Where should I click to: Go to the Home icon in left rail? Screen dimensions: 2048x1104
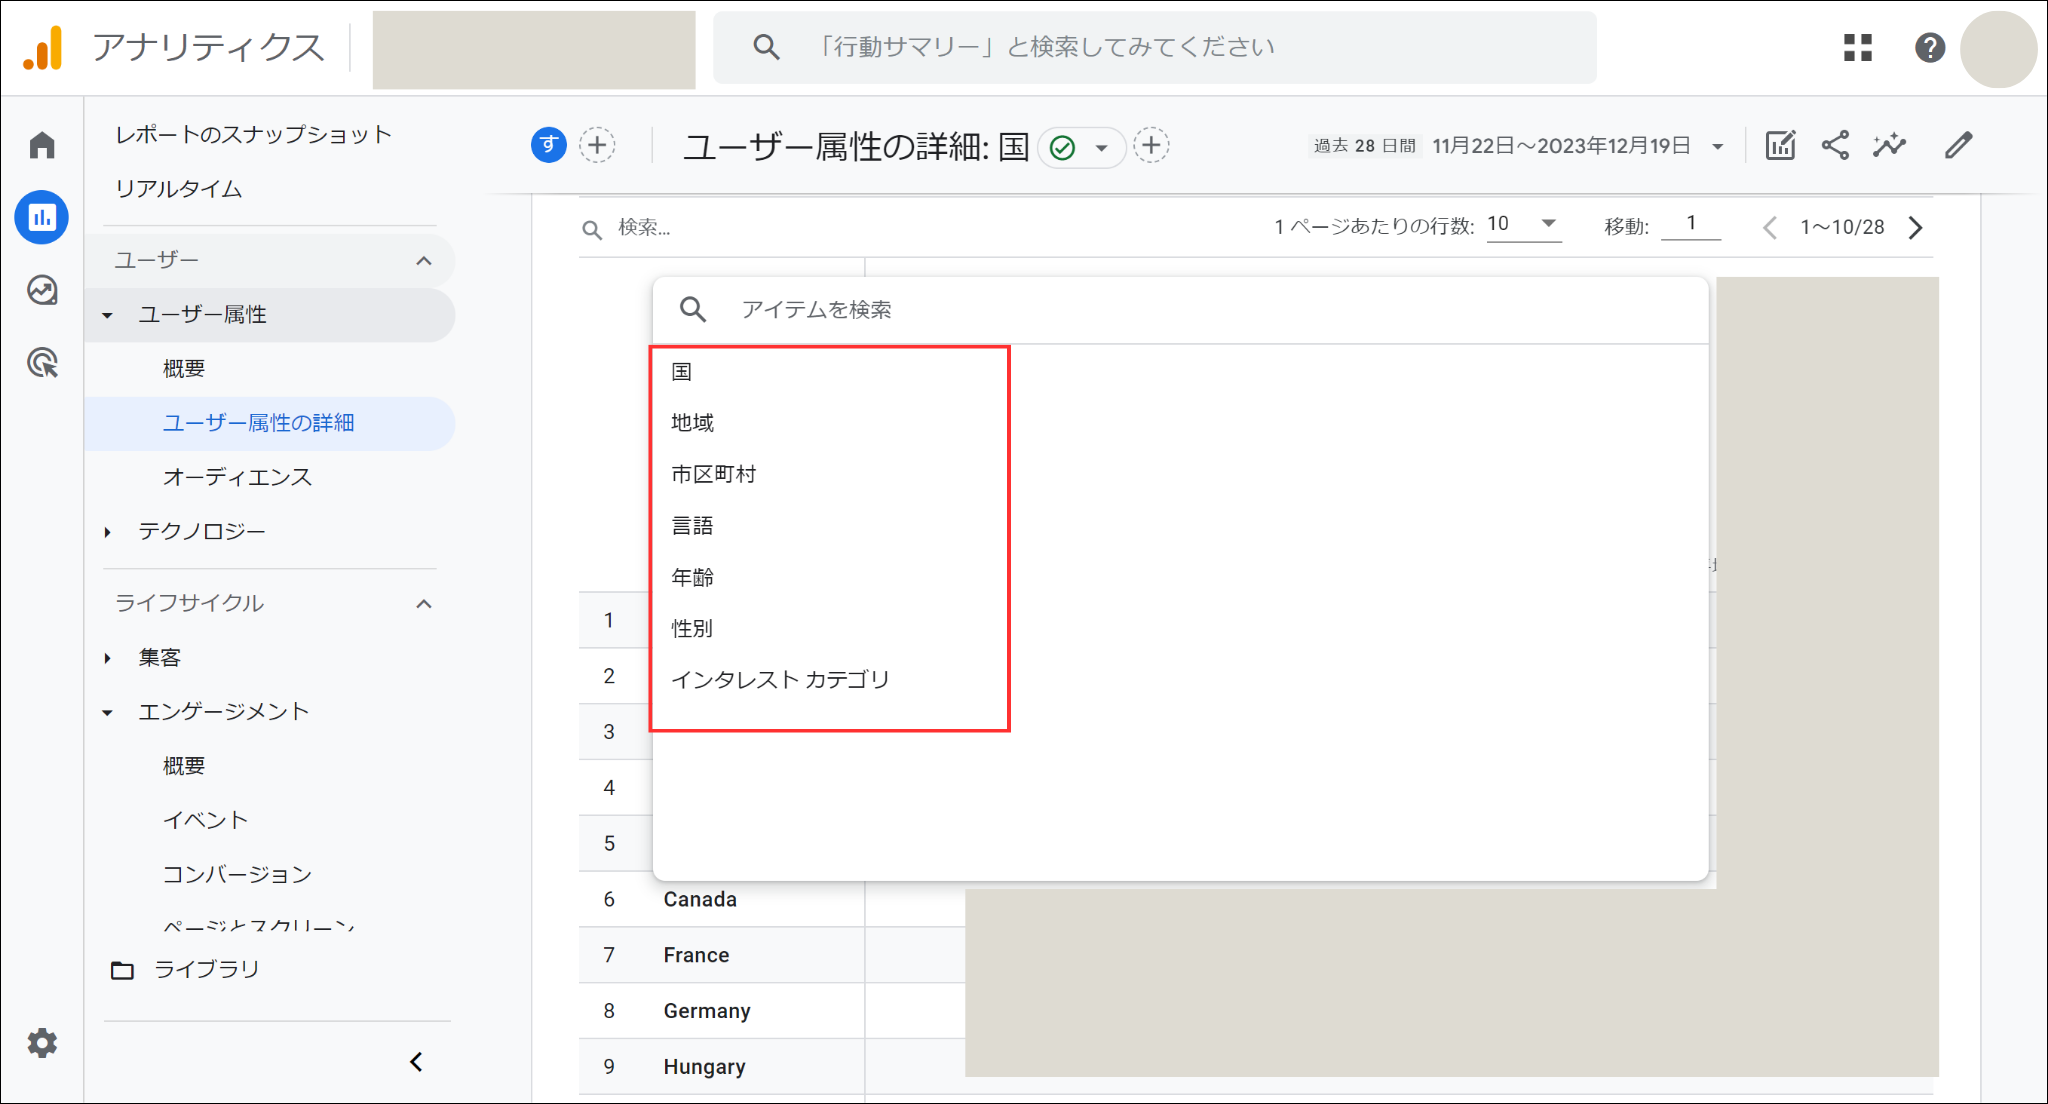42,146
